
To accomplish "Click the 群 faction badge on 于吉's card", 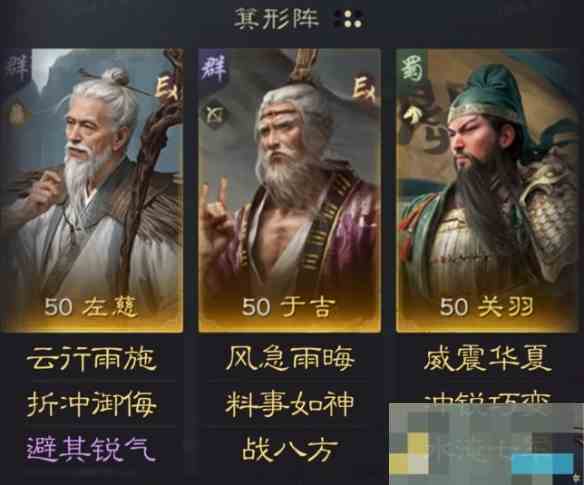I will [x=213, y=69].
